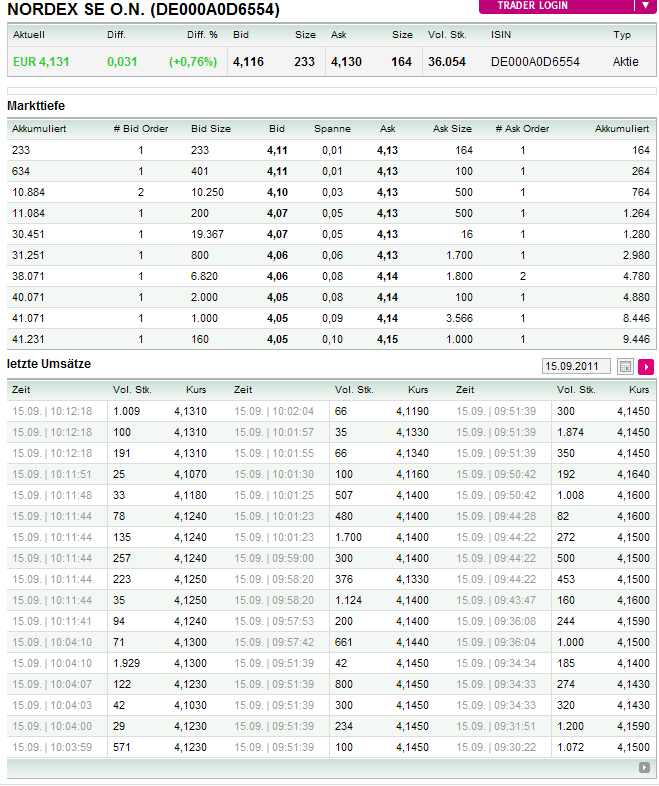Select trade volume 1.929
659x786 pixels.
tap(127, 664)
